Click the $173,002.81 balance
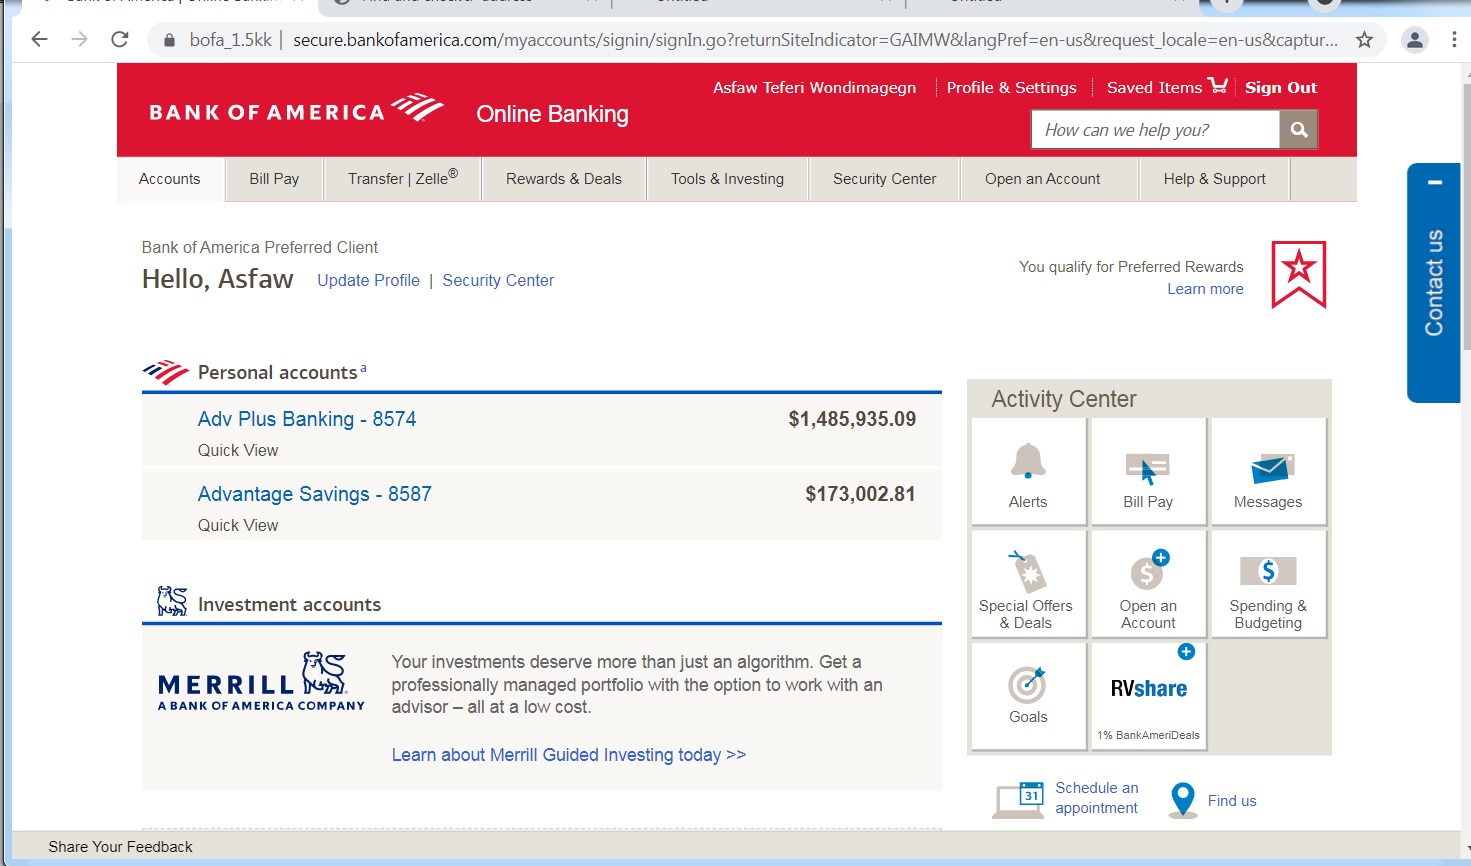The width and height of the screenshot is (1471, 866). (860, 494)
